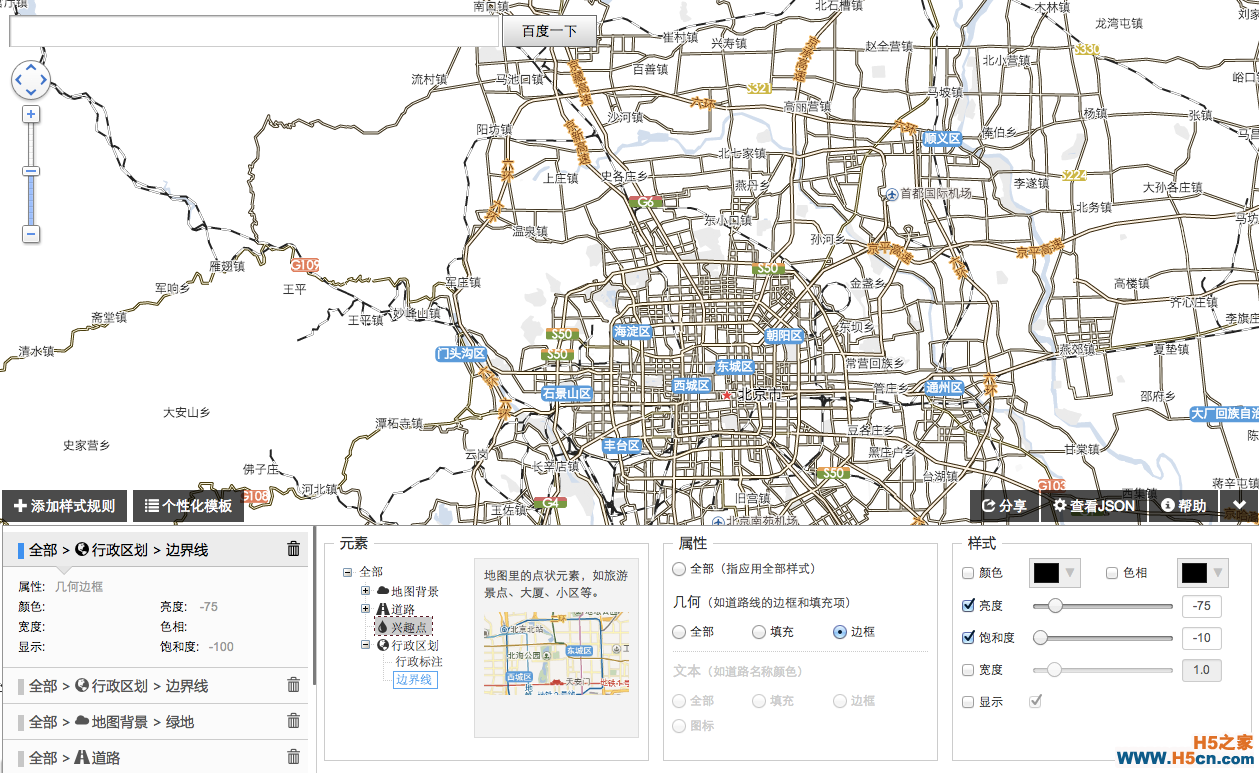Delete the collapsed 行政区划 > 边界线 rule
The height and width of the screenshot is (773, 1259).
coord(293,685)
